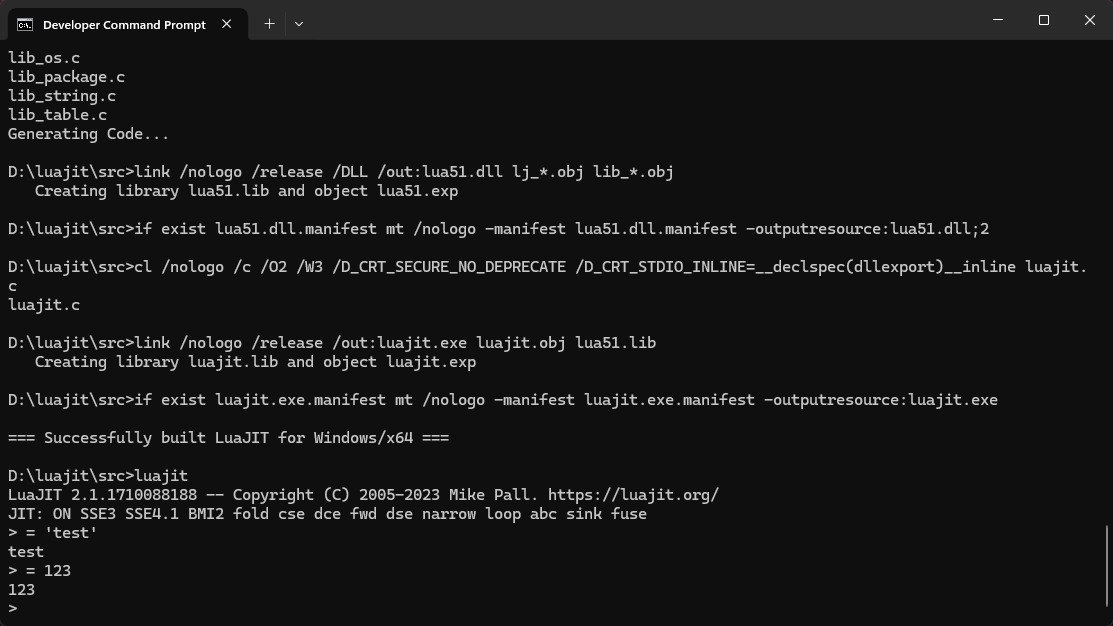Image resolution: width=1113 pixels, height=626 pixels.
Task: Click the "test" output line
Action: click(26, 552)
